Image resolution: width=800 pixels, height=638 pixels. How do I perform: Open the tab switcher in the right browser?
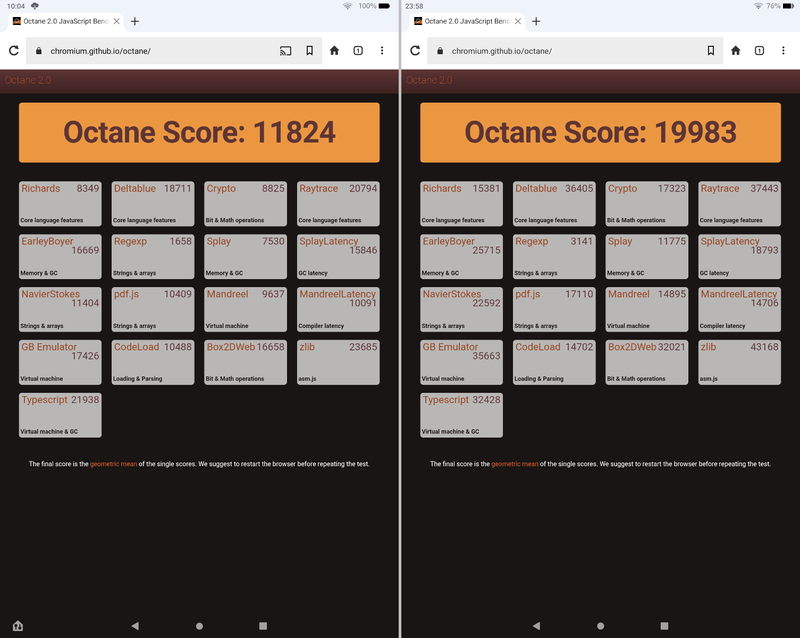(760, 50)
